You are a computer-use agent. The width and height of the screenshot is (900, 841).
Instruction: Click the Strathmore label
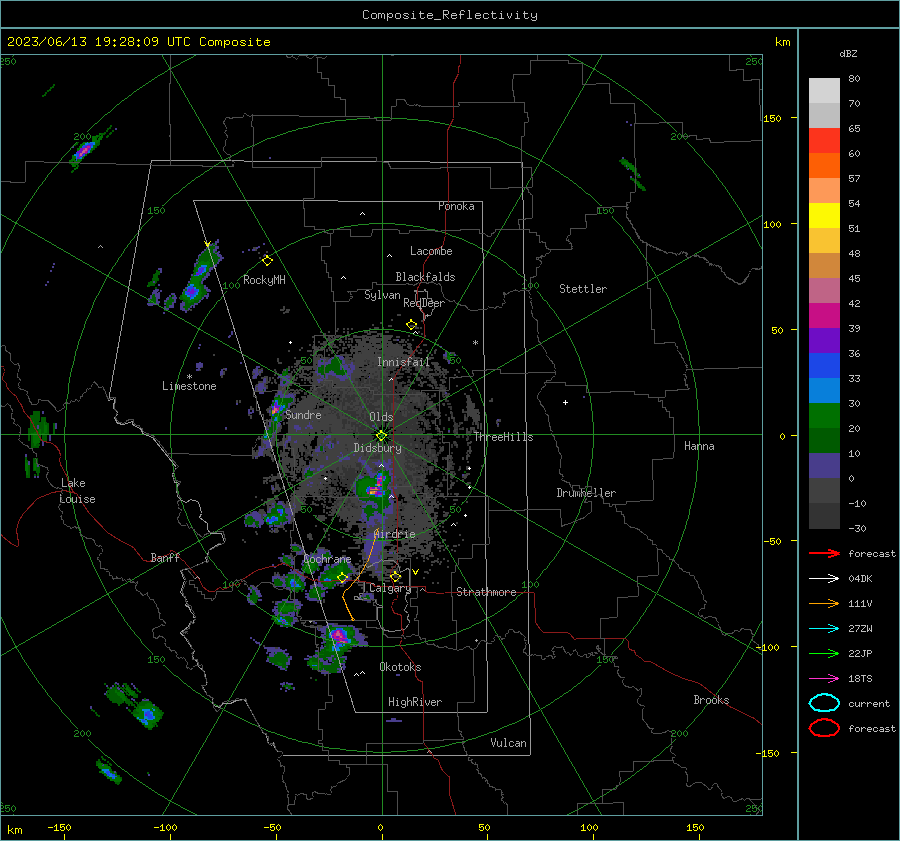coord(486,592)
